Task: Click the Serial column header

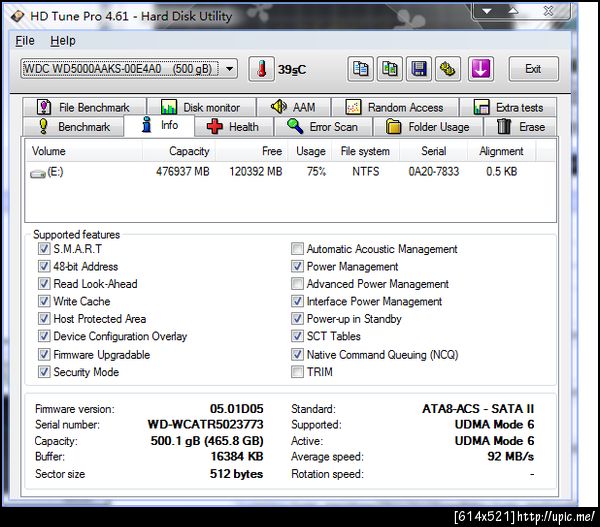Action: (434, 151)
